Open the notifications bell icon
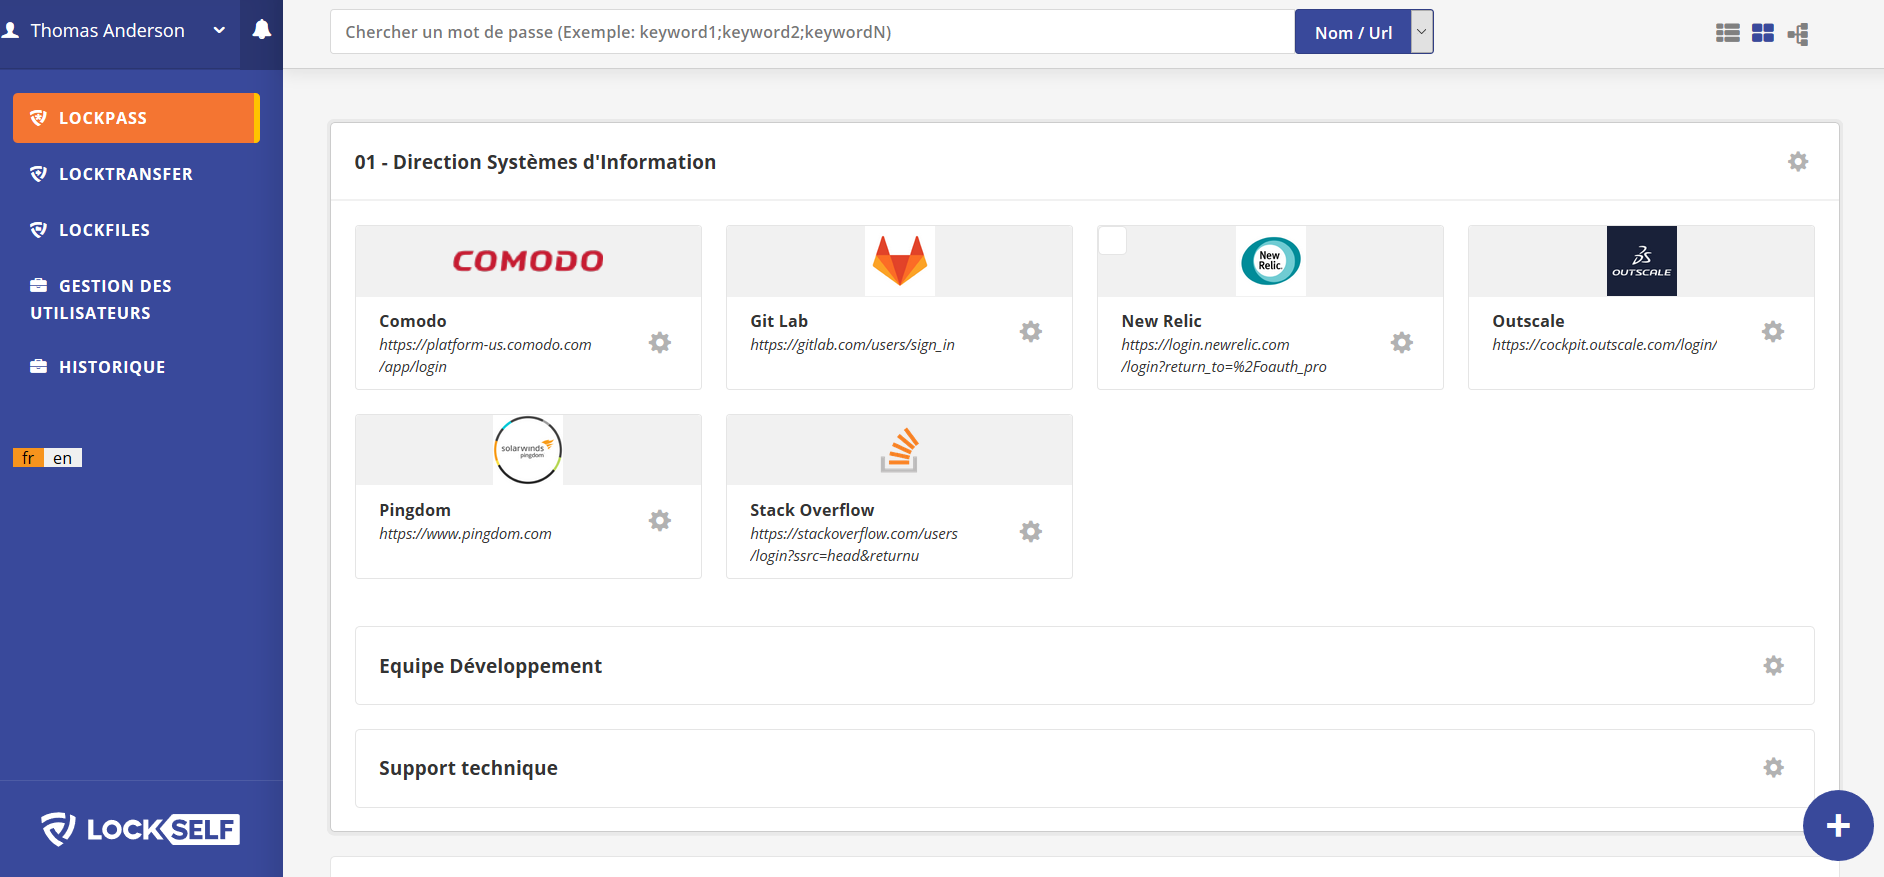 tap(261, 30)
